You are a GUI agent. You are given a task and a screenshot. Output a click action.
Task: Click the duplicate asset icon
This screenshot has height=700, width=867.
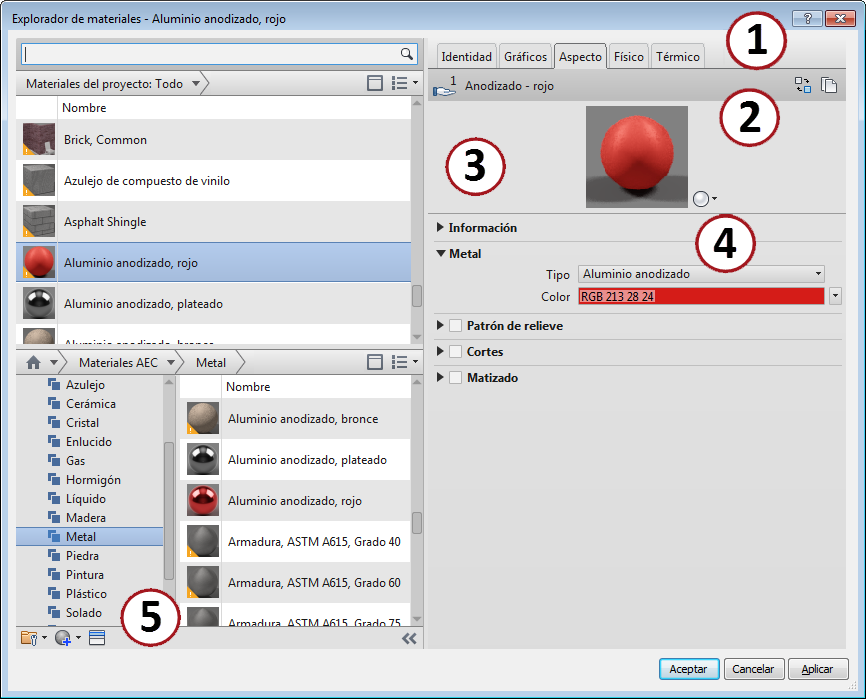pyautogui.click(x=829, y=85)
